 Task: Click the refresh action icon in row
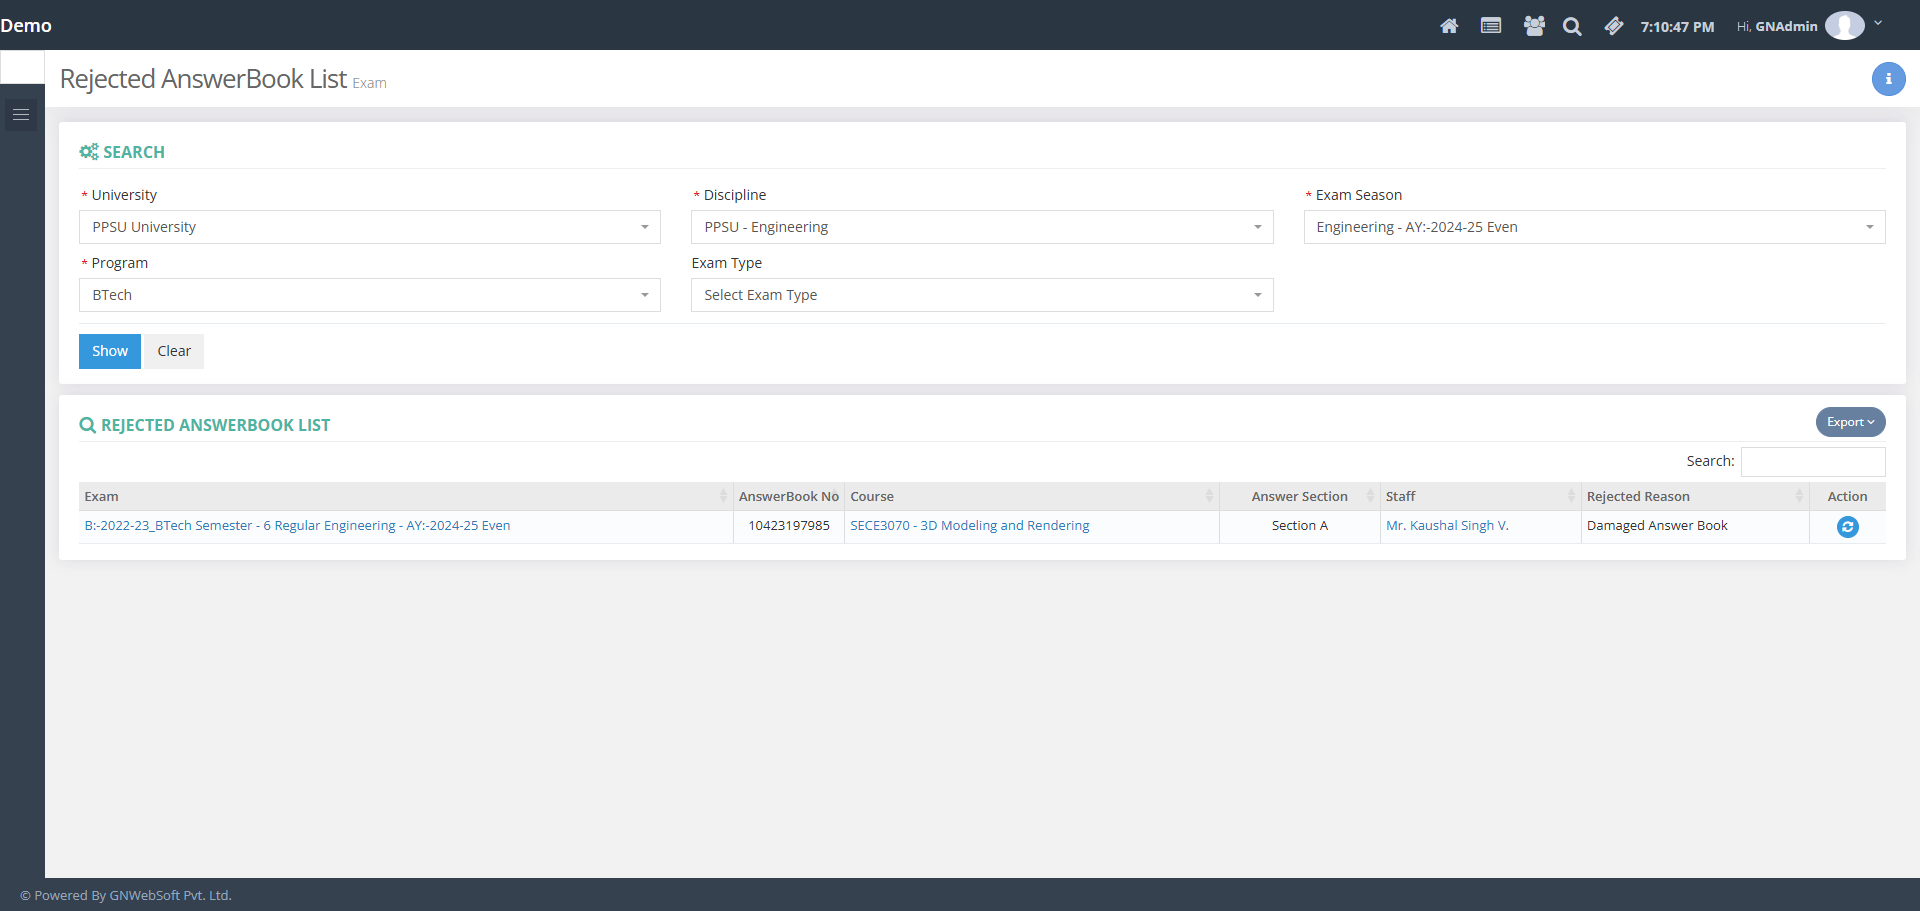pos(1847,527)
